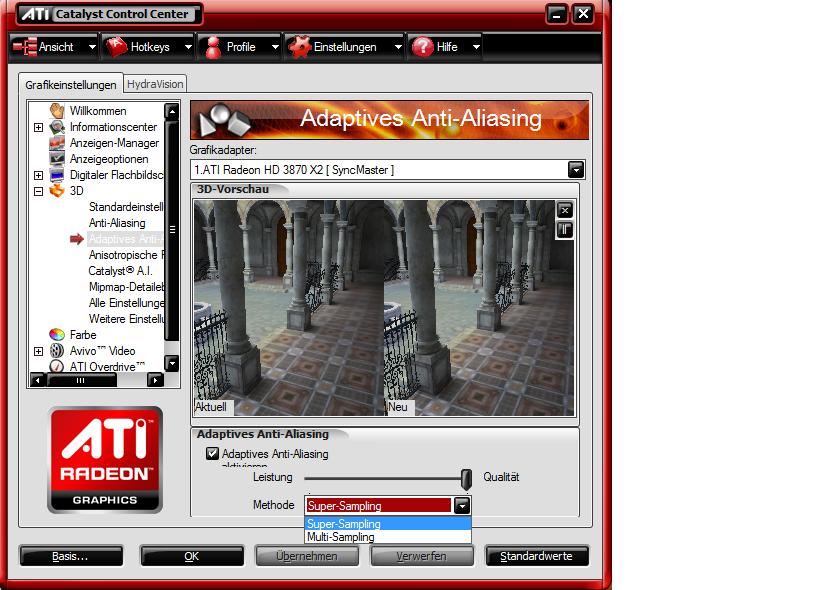Screen dimensions: 840x590
Task: Pause the 3D preview animation
Action: (565, 230)
